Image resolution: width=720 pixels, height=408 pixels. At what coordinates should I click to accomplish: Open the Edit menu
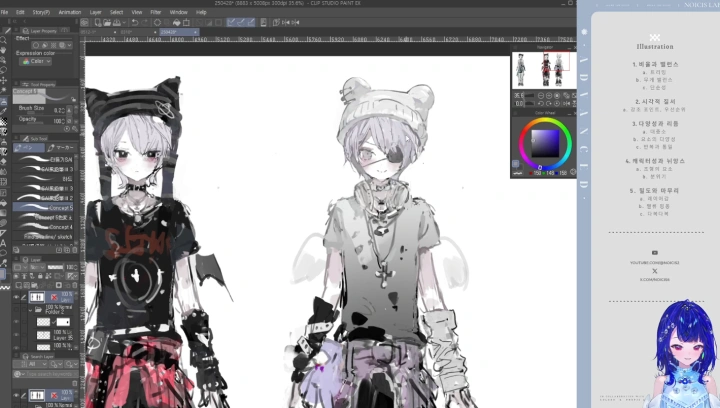(x=20, y=12)
